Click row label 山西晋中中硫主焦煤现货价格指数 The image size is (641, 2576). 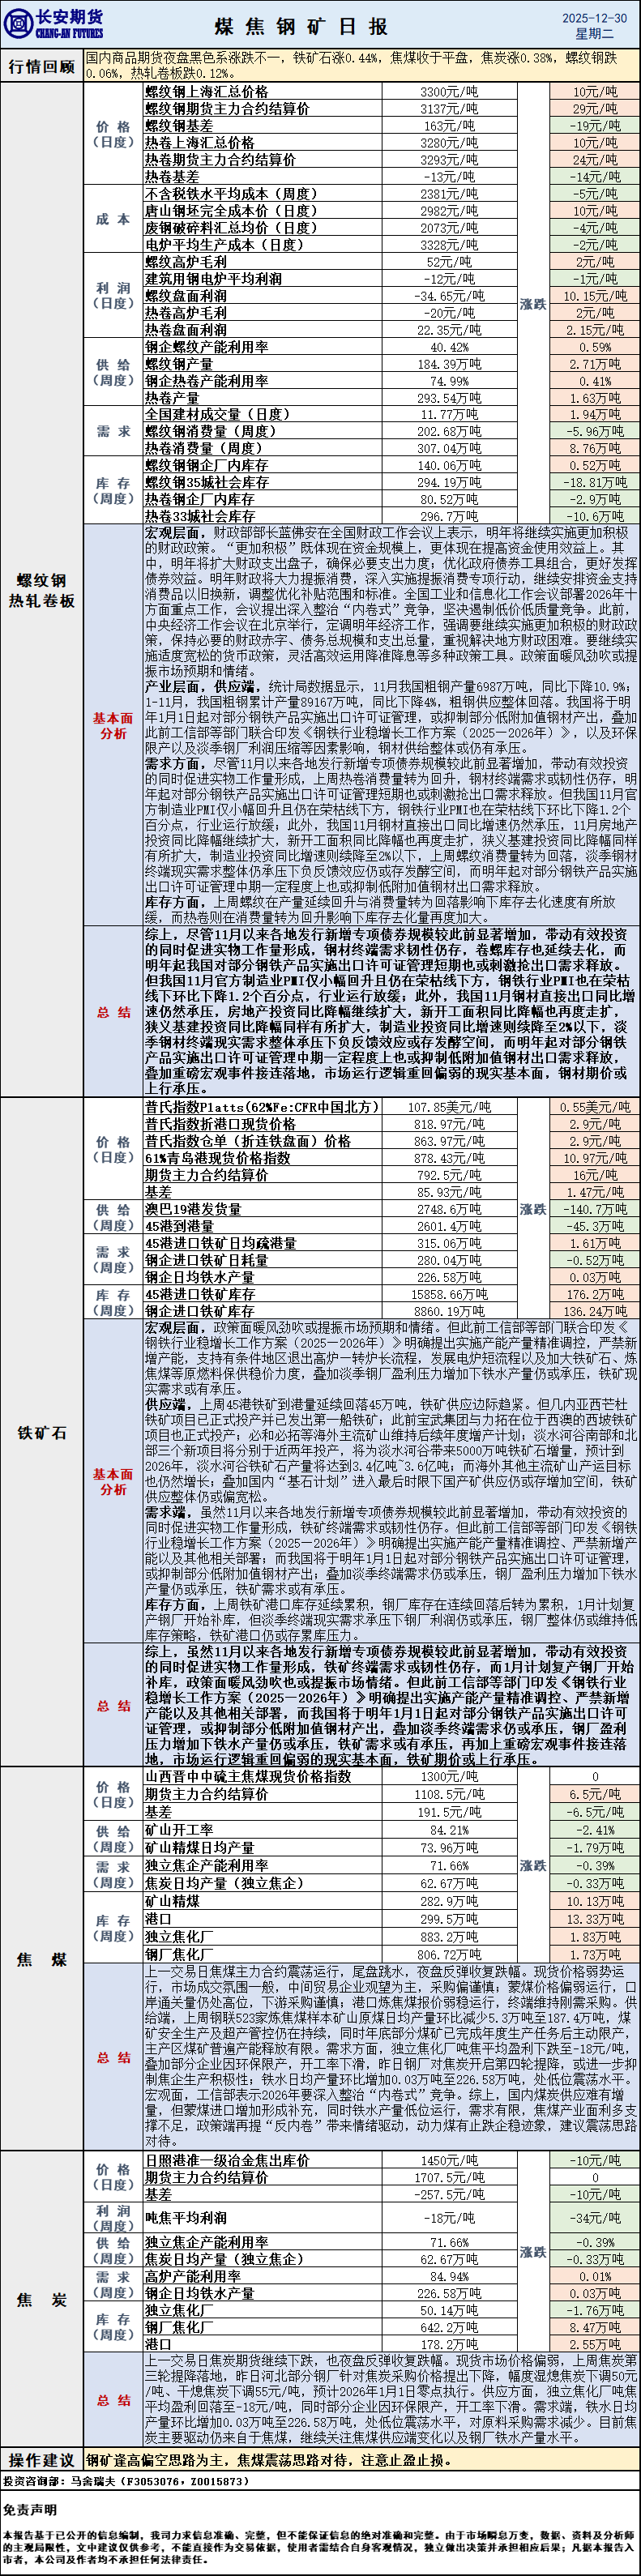(x=249, y=1776)
